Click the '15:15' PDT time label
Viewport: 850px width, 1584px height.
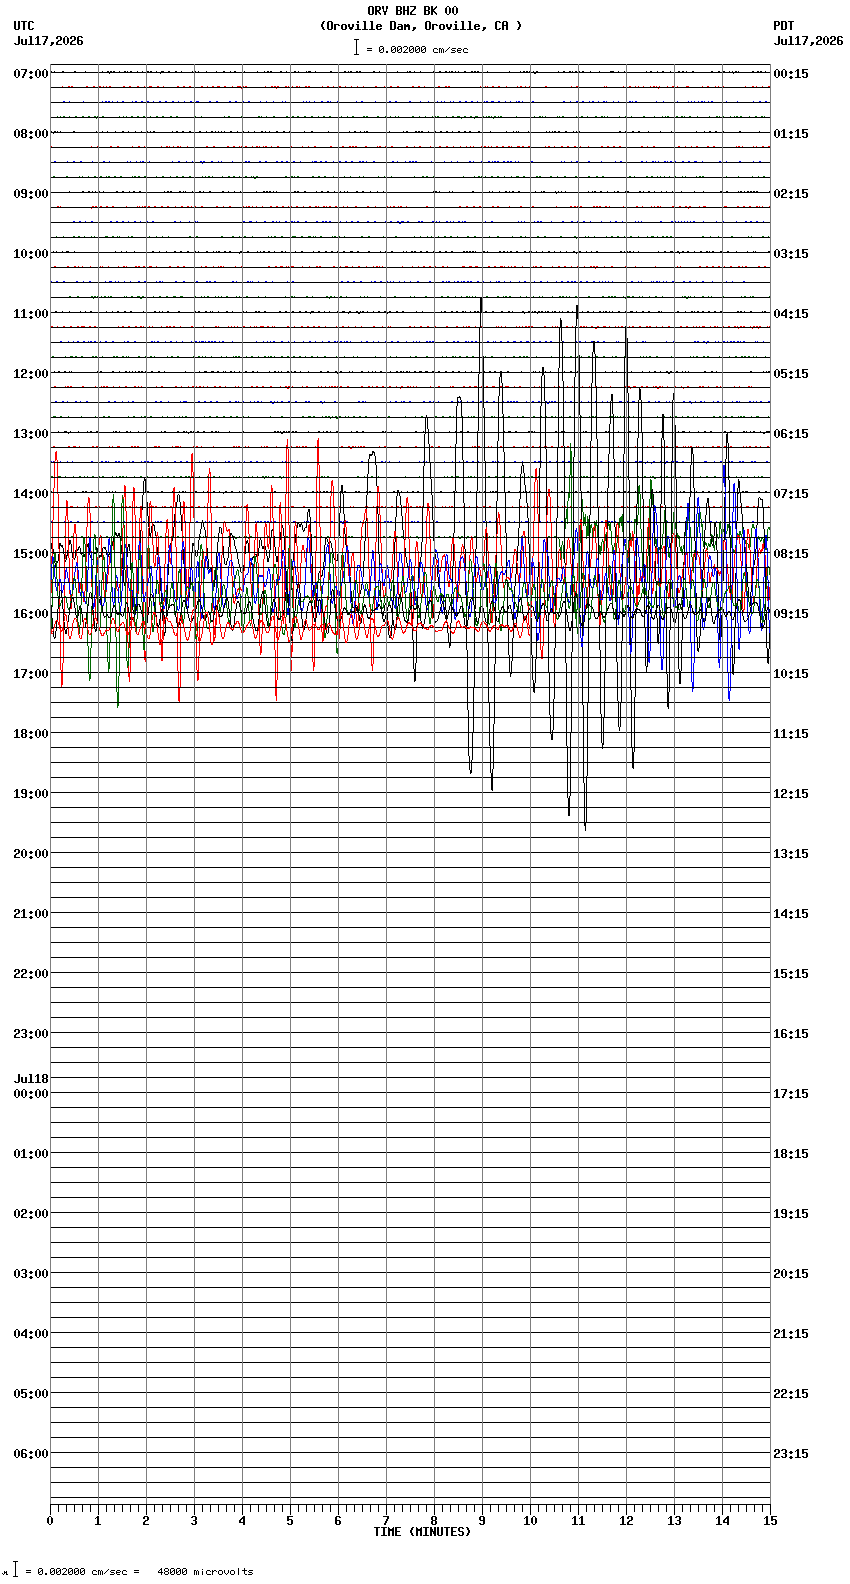791,974
